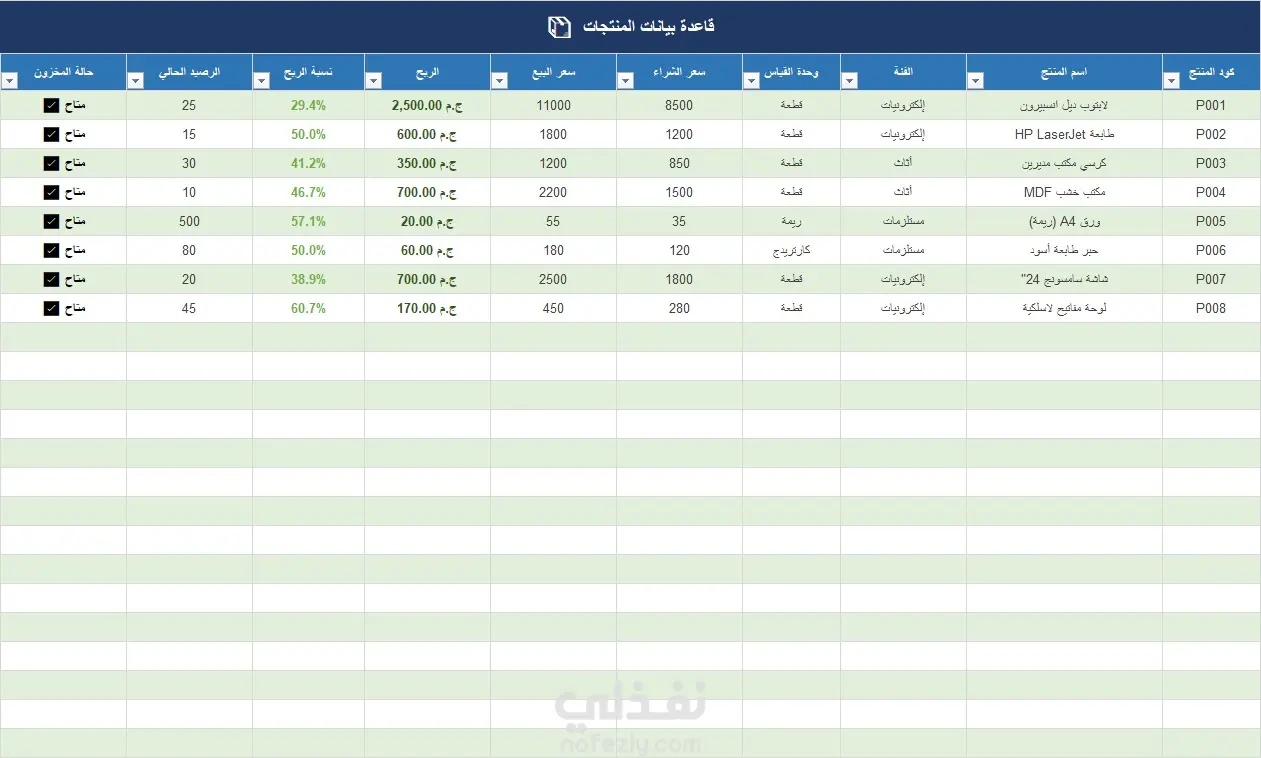1261x758 pixels.
Task: Select selling price cell 2500
Action: 553,279
